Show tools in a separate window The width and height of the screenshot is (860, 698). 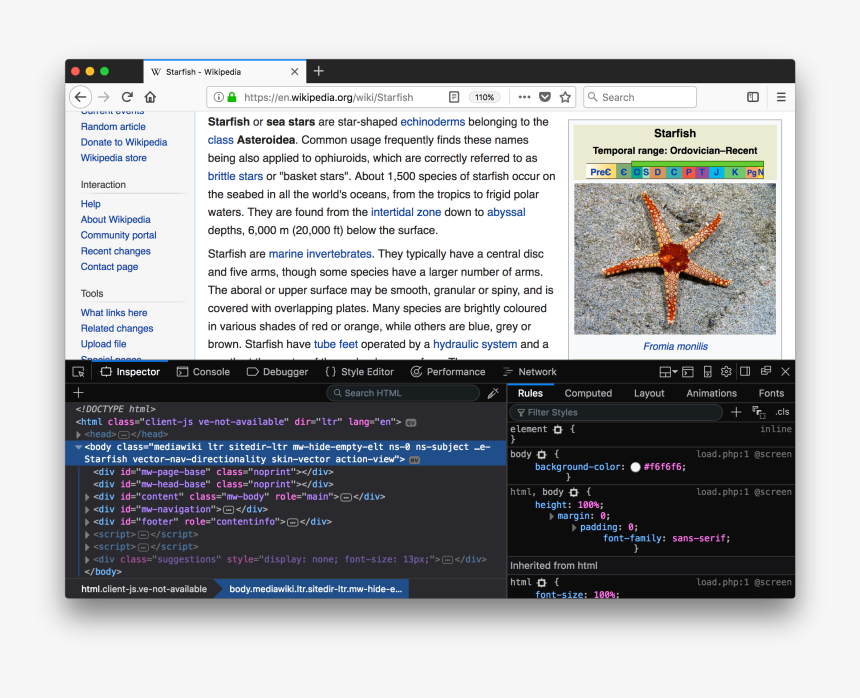[x=766, y=371]
